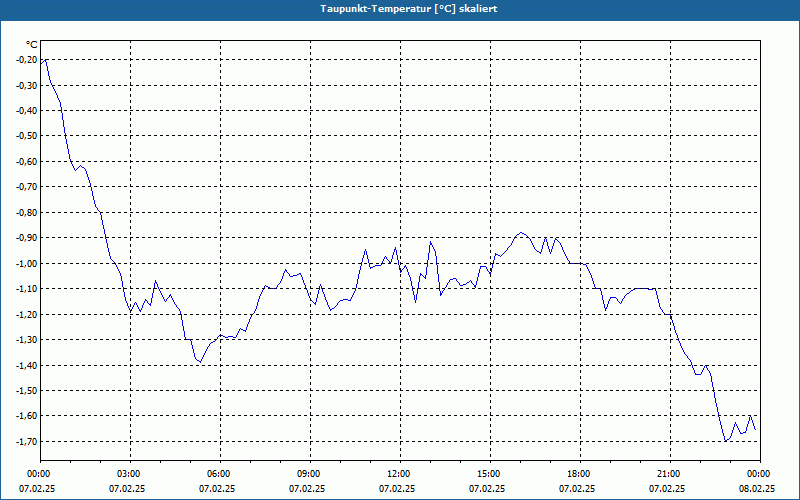Screen dimensions: 800x500
Task: Click the 09:00 time axis label
Action: pos(310,474)
